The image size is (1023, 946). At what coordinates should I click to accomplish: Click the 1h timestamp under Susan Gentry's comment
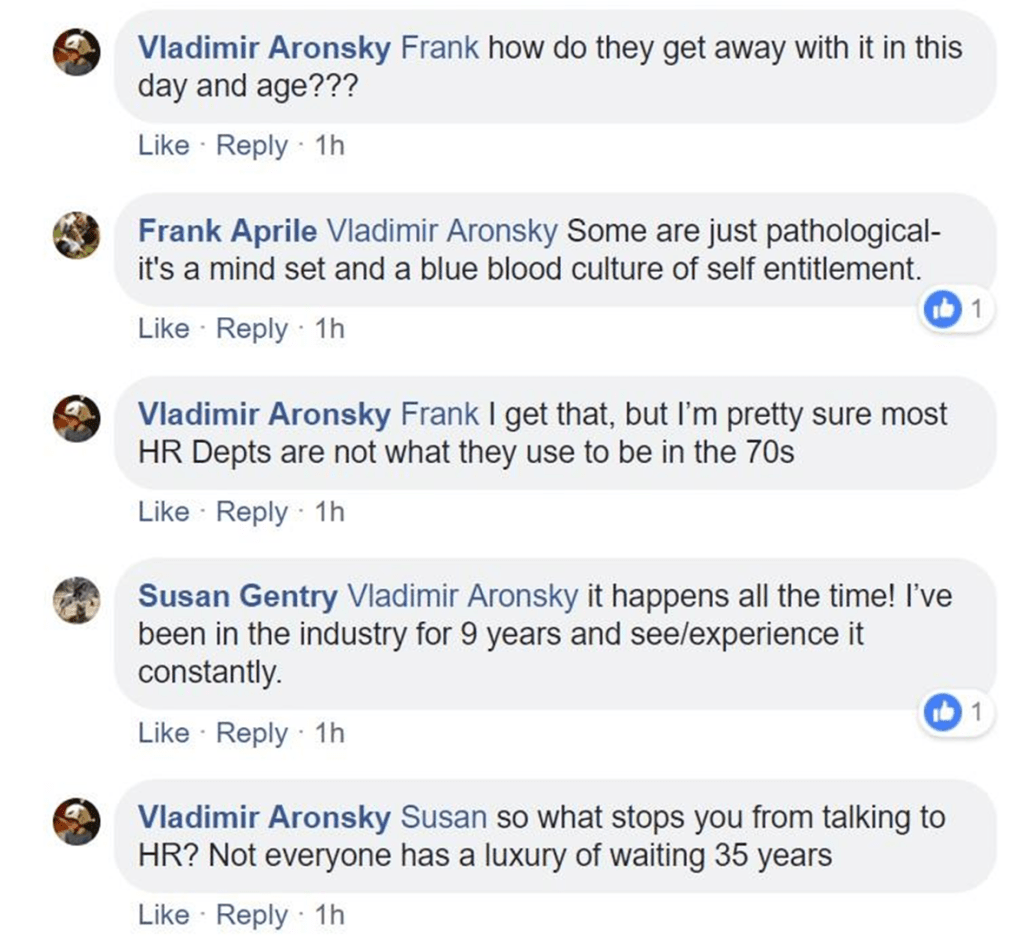(329, 733)
